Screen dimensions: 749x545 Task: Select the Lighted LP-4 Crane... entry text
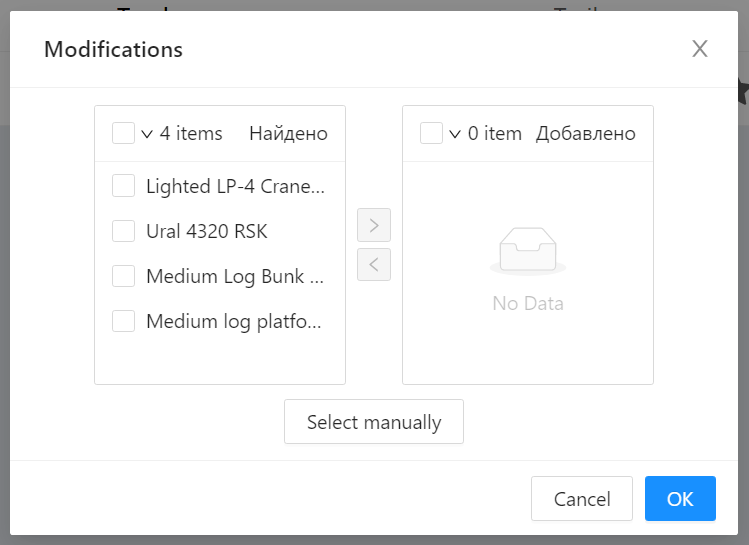(235, 186)
